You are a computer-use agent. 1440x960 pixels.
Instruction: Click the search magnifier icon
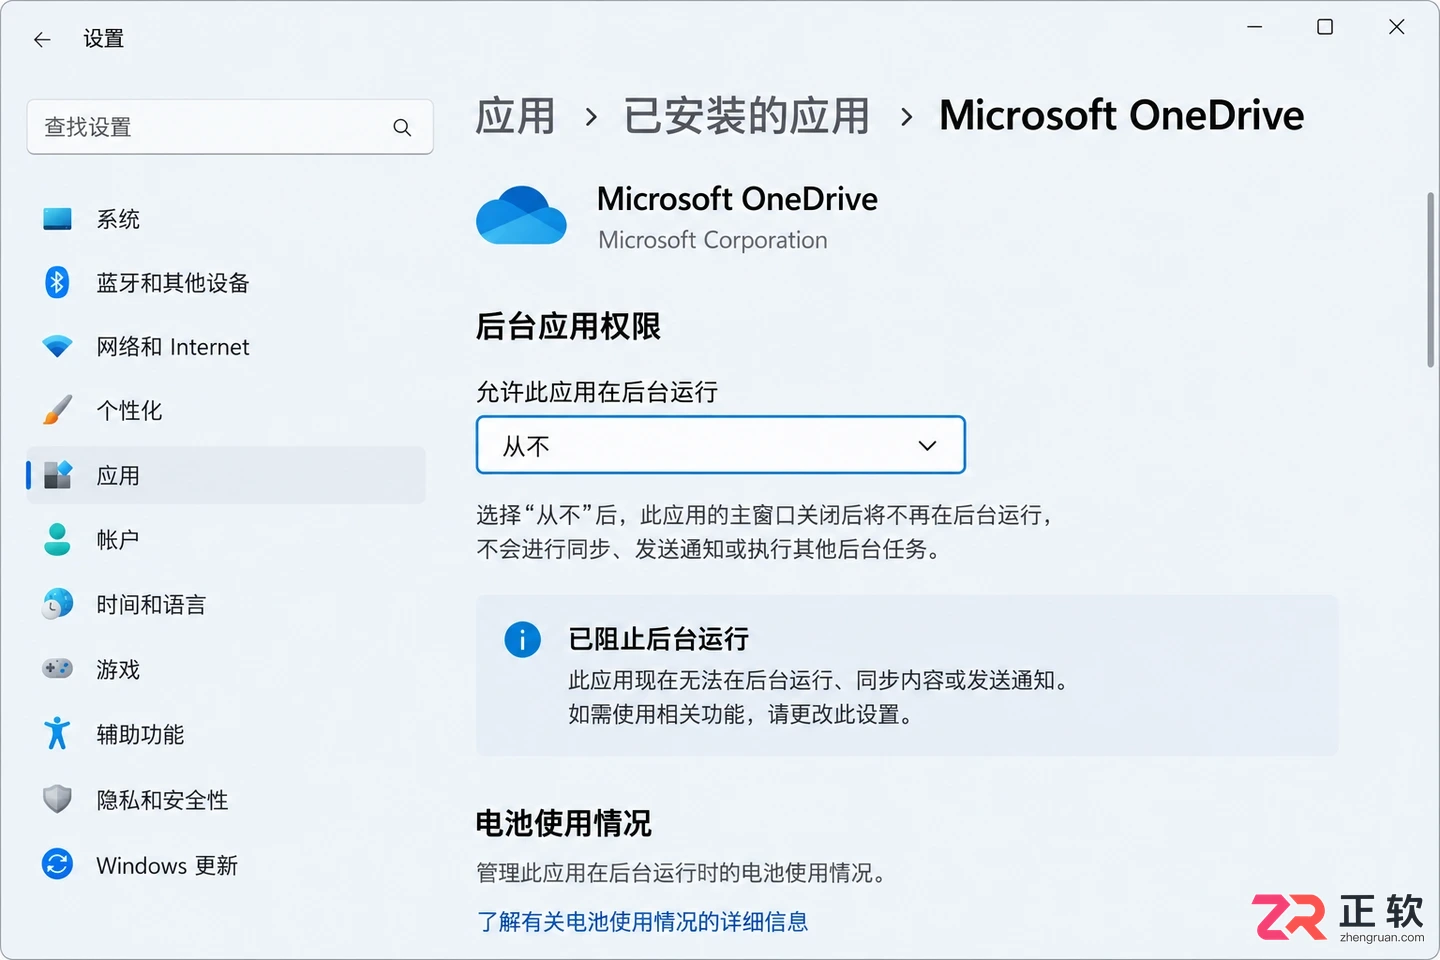pyautogui.click(x=402, y=128)
